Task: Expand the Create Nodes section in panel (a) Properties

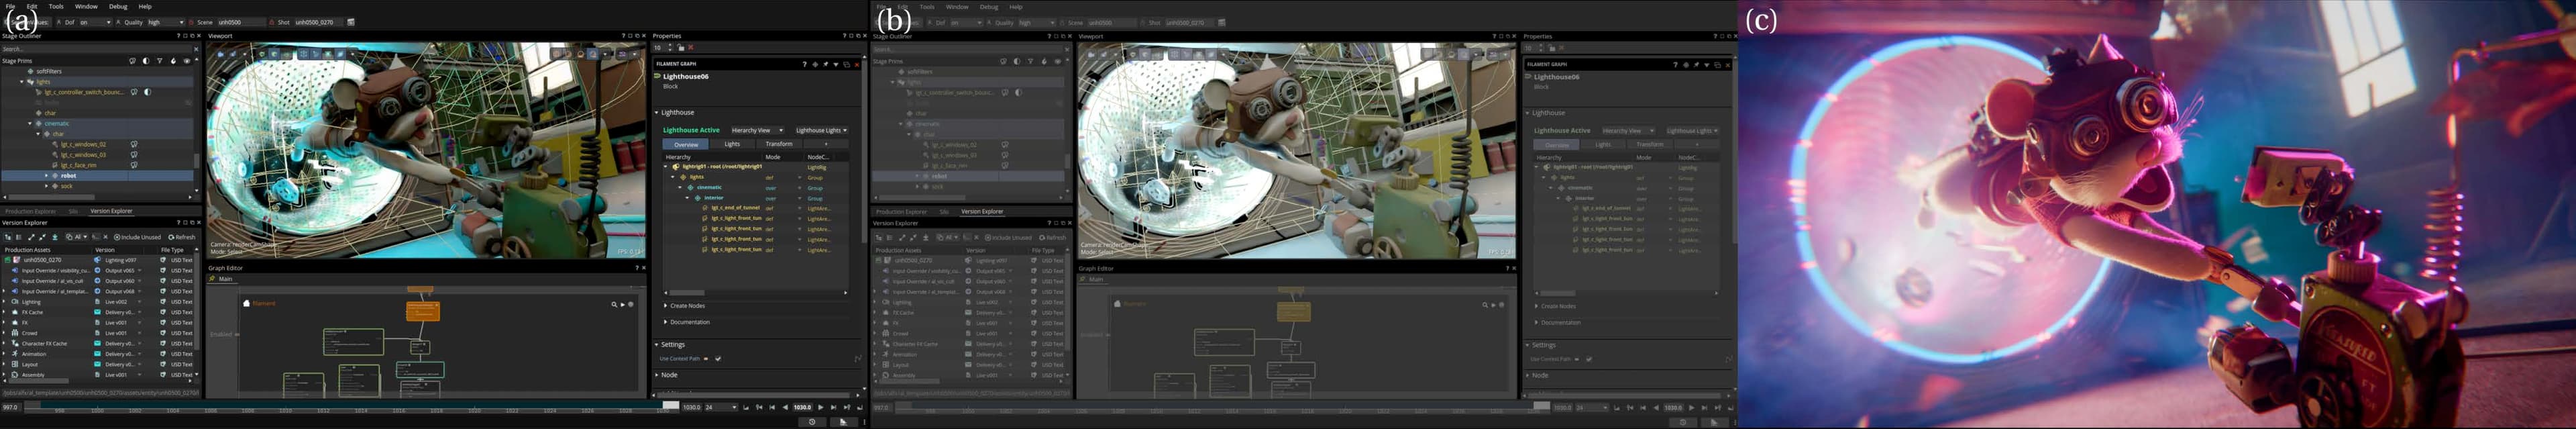Action: (687, 306)
